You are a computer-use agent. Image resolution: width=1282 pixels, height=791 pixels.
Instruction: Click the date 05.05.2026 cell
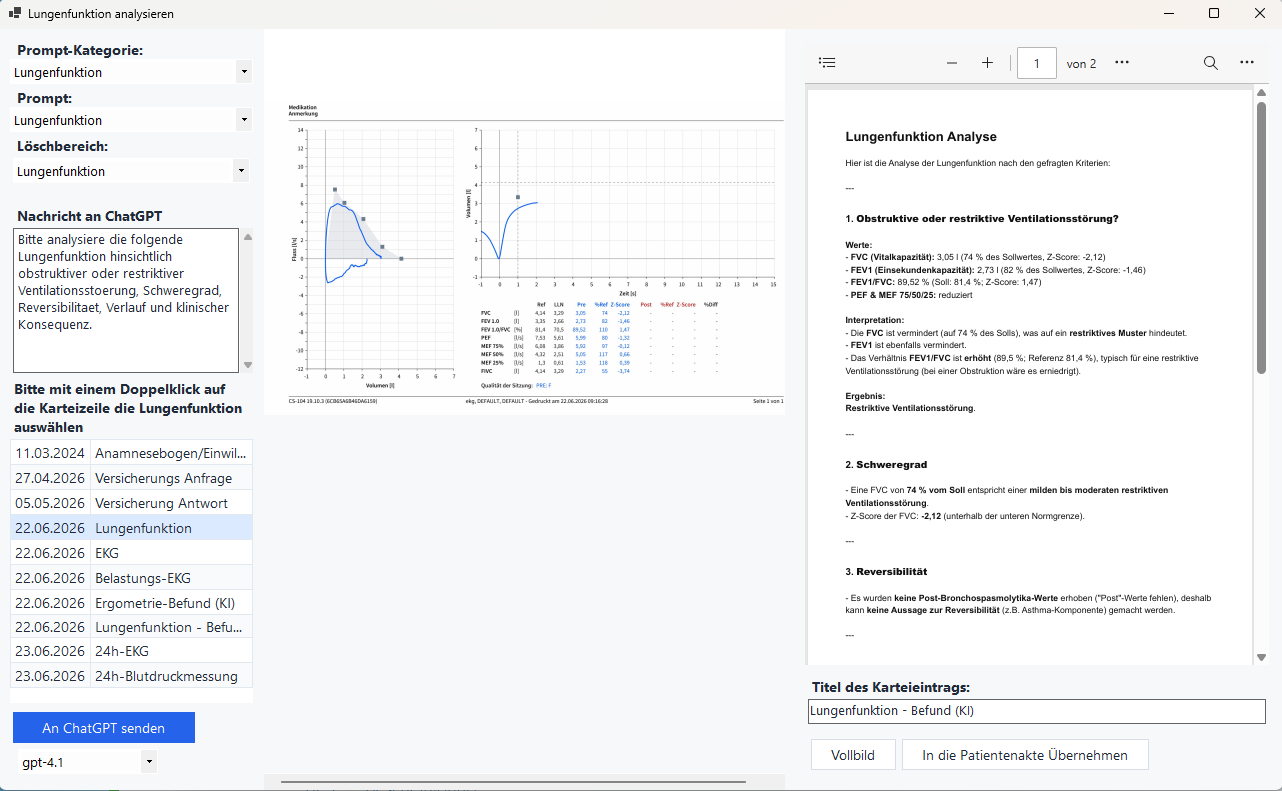pos(50,503)
